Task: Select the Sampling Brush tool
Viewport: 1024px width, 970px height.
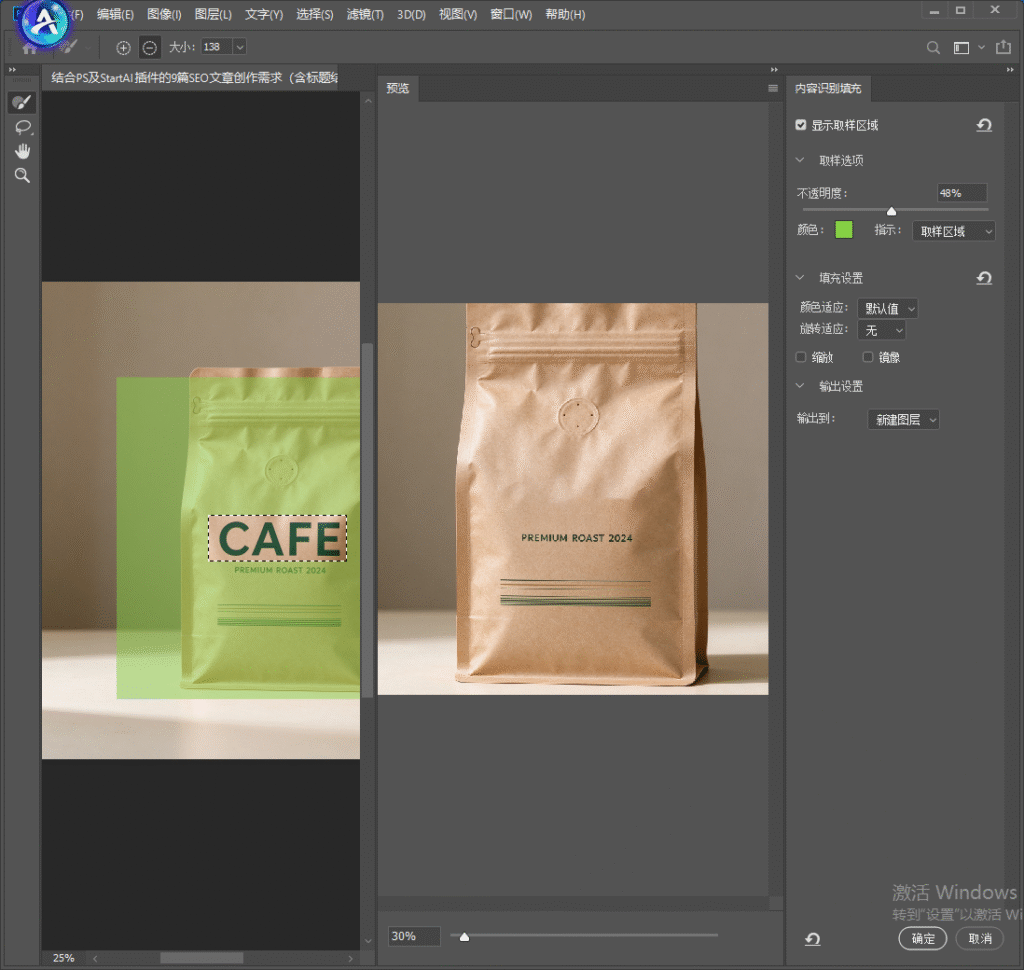Action: [22, 102]
